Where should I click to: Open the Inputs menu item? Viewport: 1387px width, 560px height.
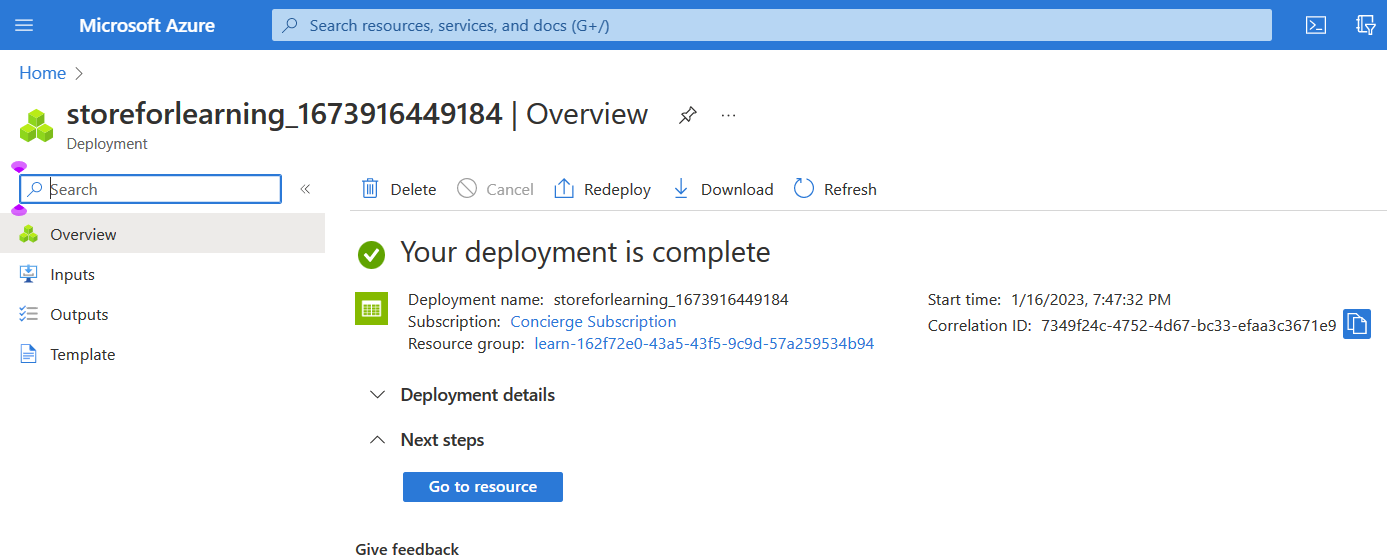(162, 274)
